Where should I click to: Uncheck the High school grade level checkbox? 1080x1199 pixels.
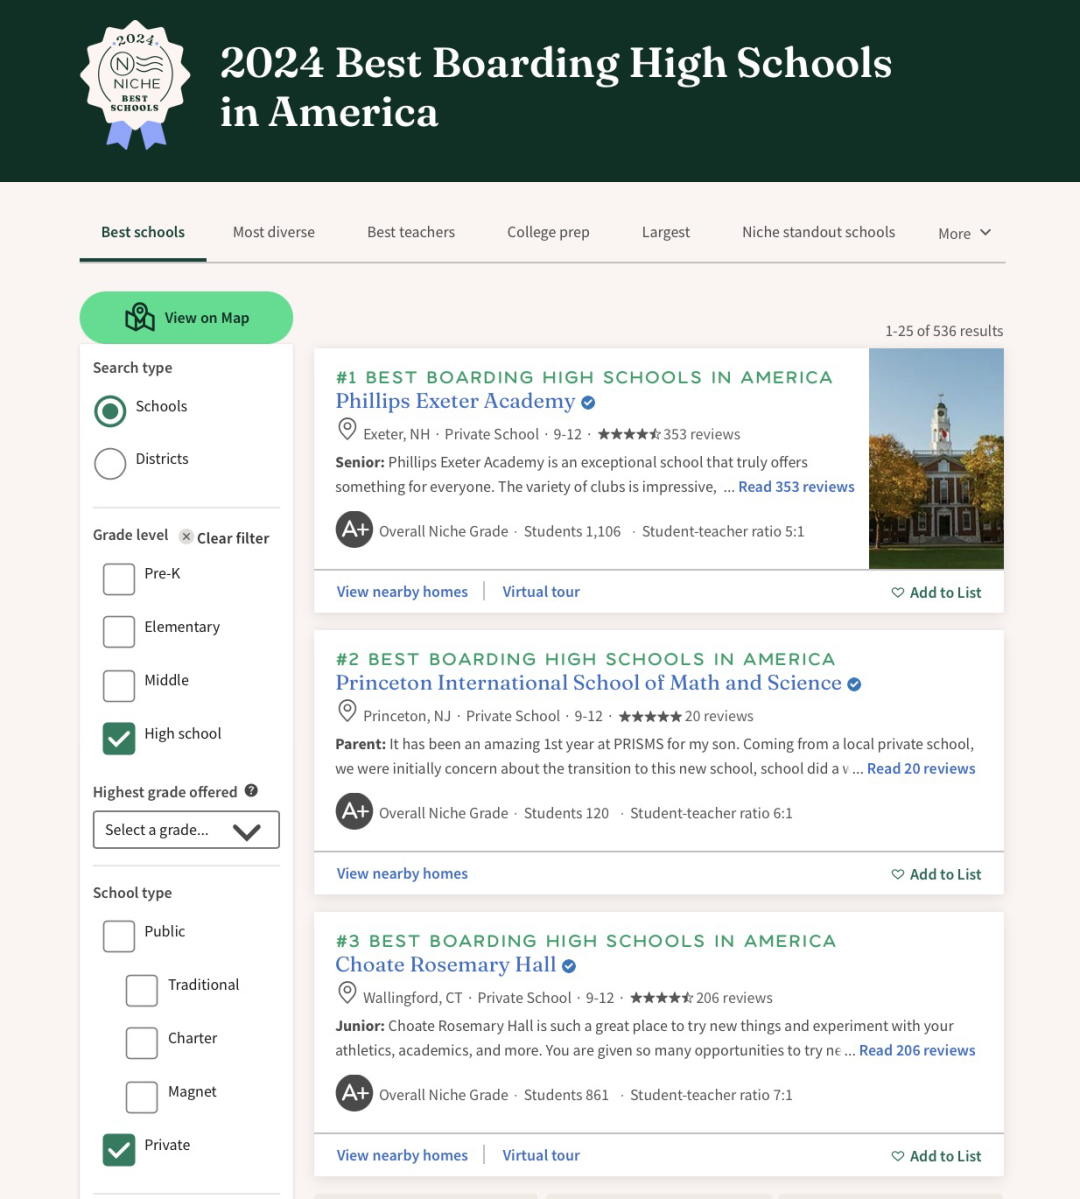119,738
